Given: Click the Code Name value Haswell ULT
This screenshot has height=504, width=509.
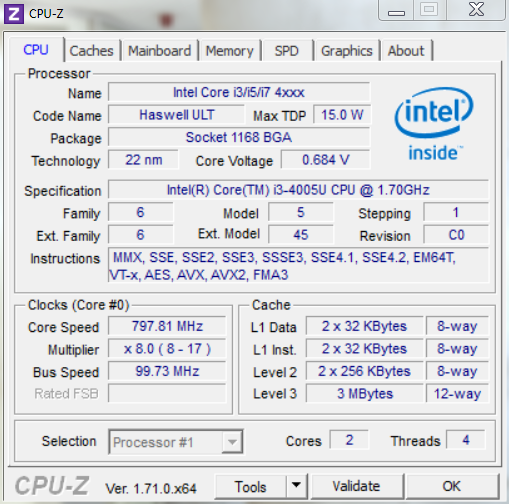Looking at the screenshot, I should pos(176,115).
